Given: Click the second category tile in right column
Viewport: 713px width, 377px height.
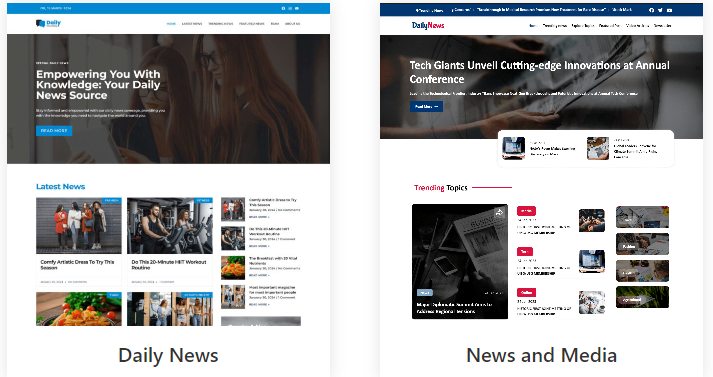Looking at the screenshot, I should [643, 244].
